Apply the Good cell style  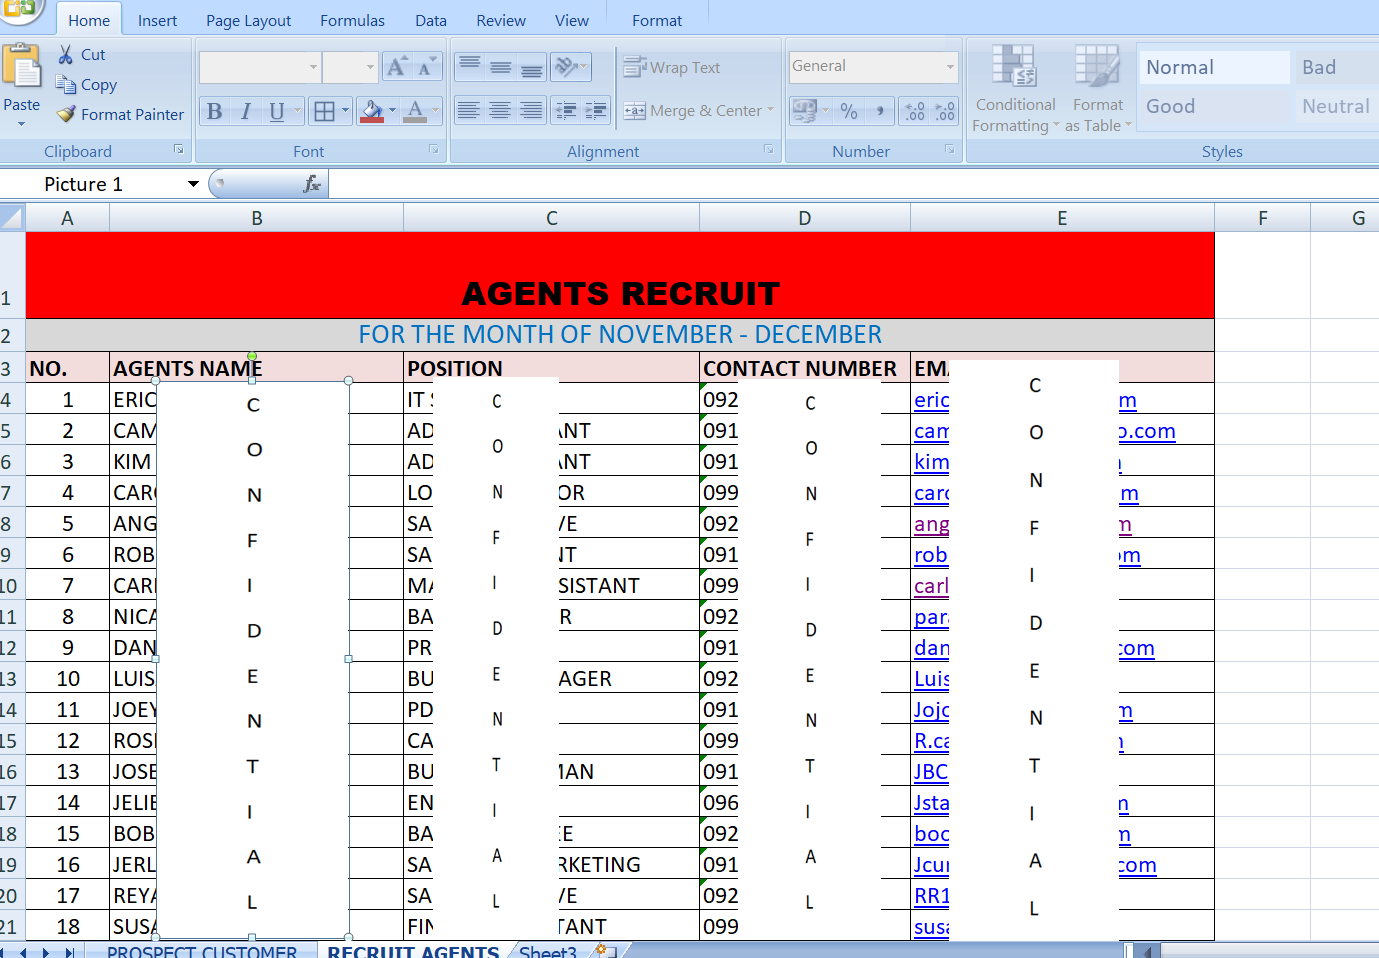point(1214,106)
